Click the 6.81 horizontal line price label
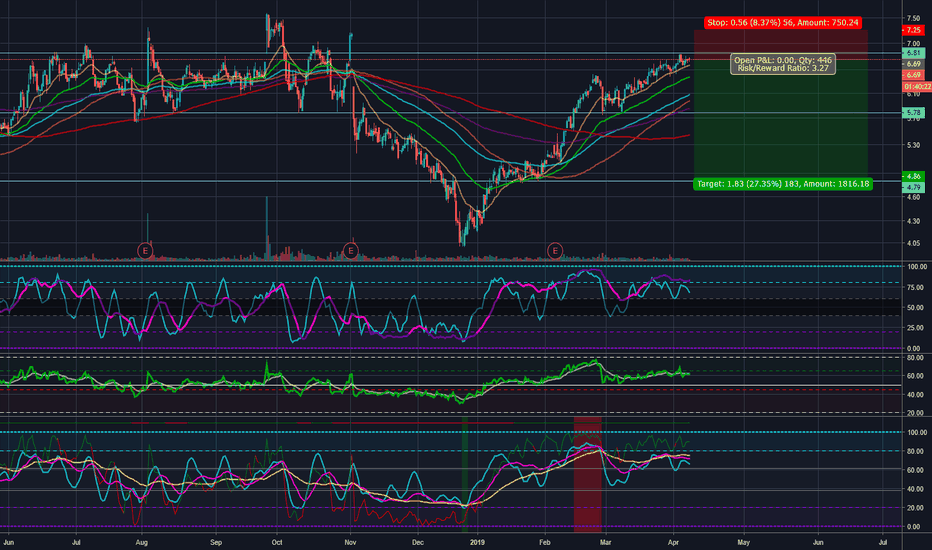Viewport: 932px width, 550px height. pos(914,53)
